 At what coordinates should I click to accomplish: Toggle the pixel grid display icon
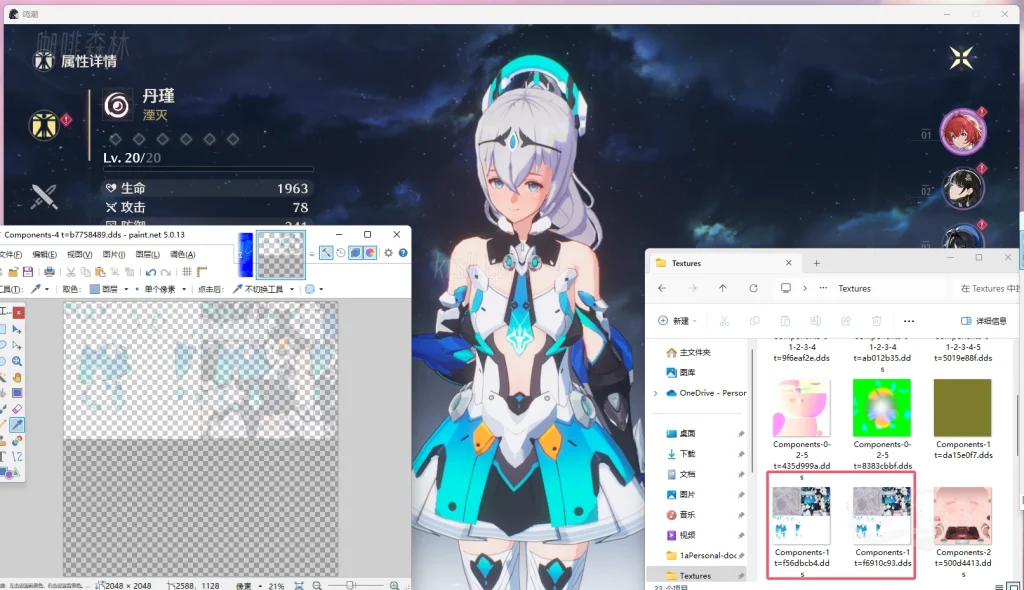(186, 272)
